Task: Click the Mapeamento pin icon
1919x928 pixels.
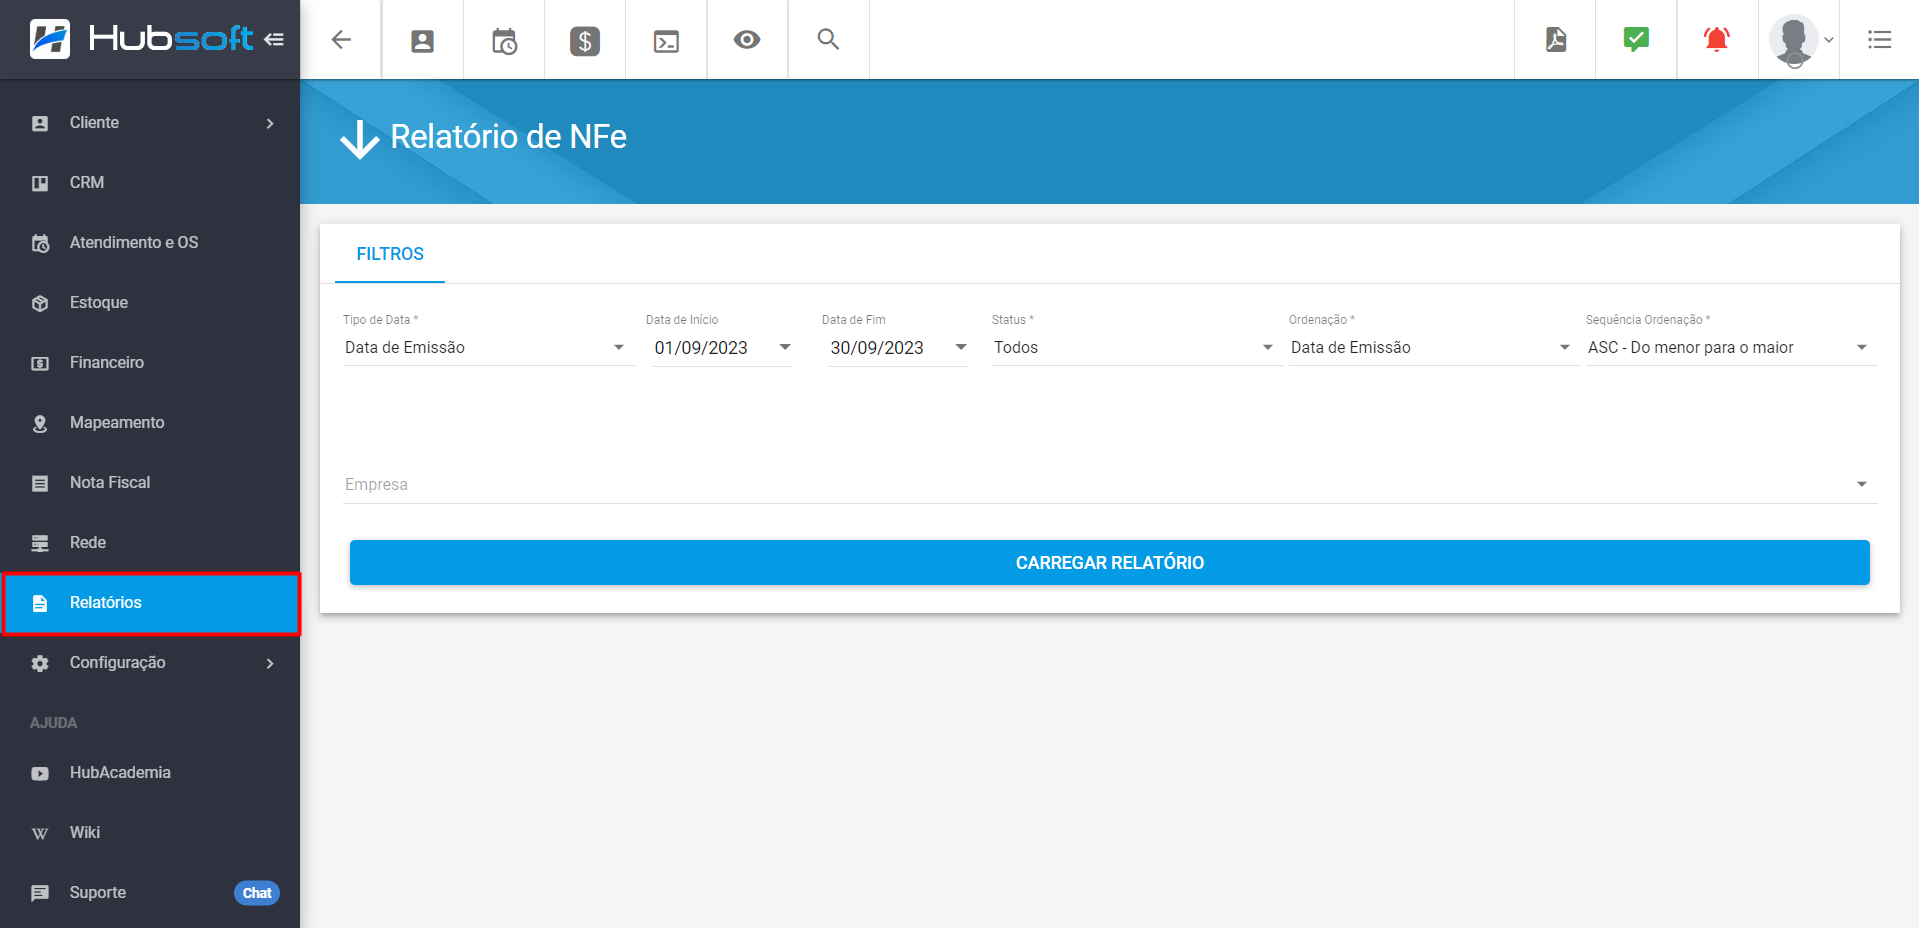Action: tap(40, 423)
